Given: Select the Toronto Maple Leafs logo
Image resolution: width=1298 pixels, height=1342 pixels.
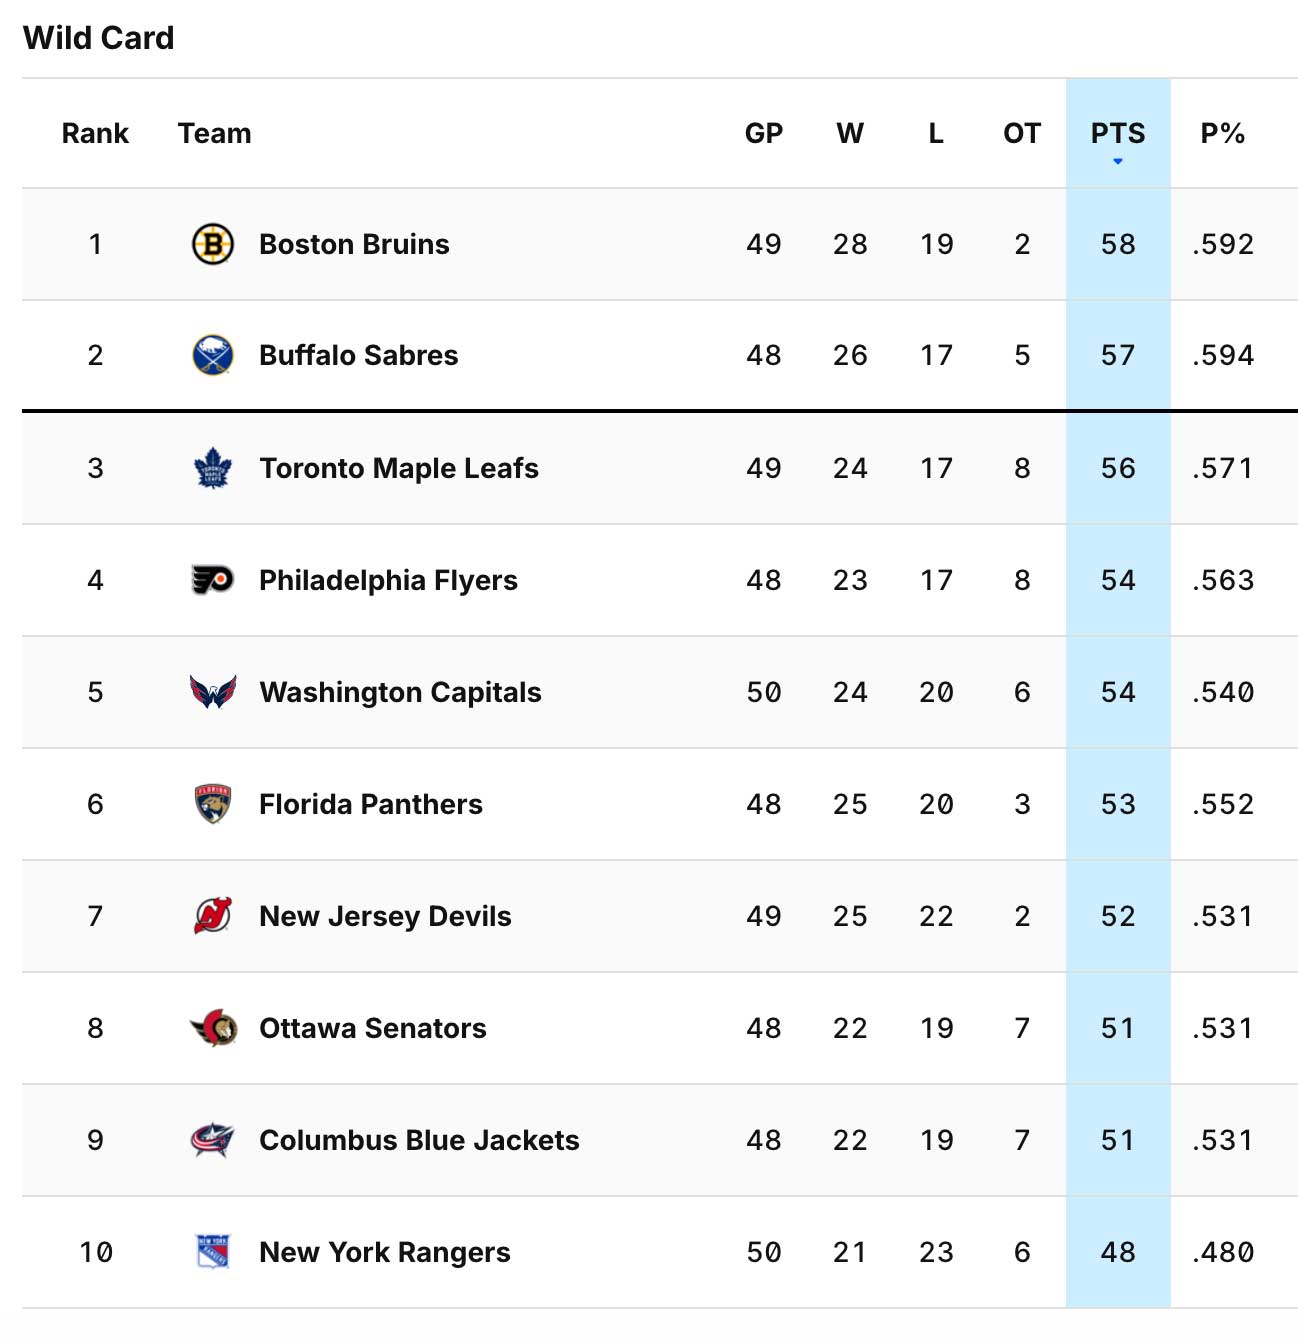Looking at the screenshot, I should point(211,468).
